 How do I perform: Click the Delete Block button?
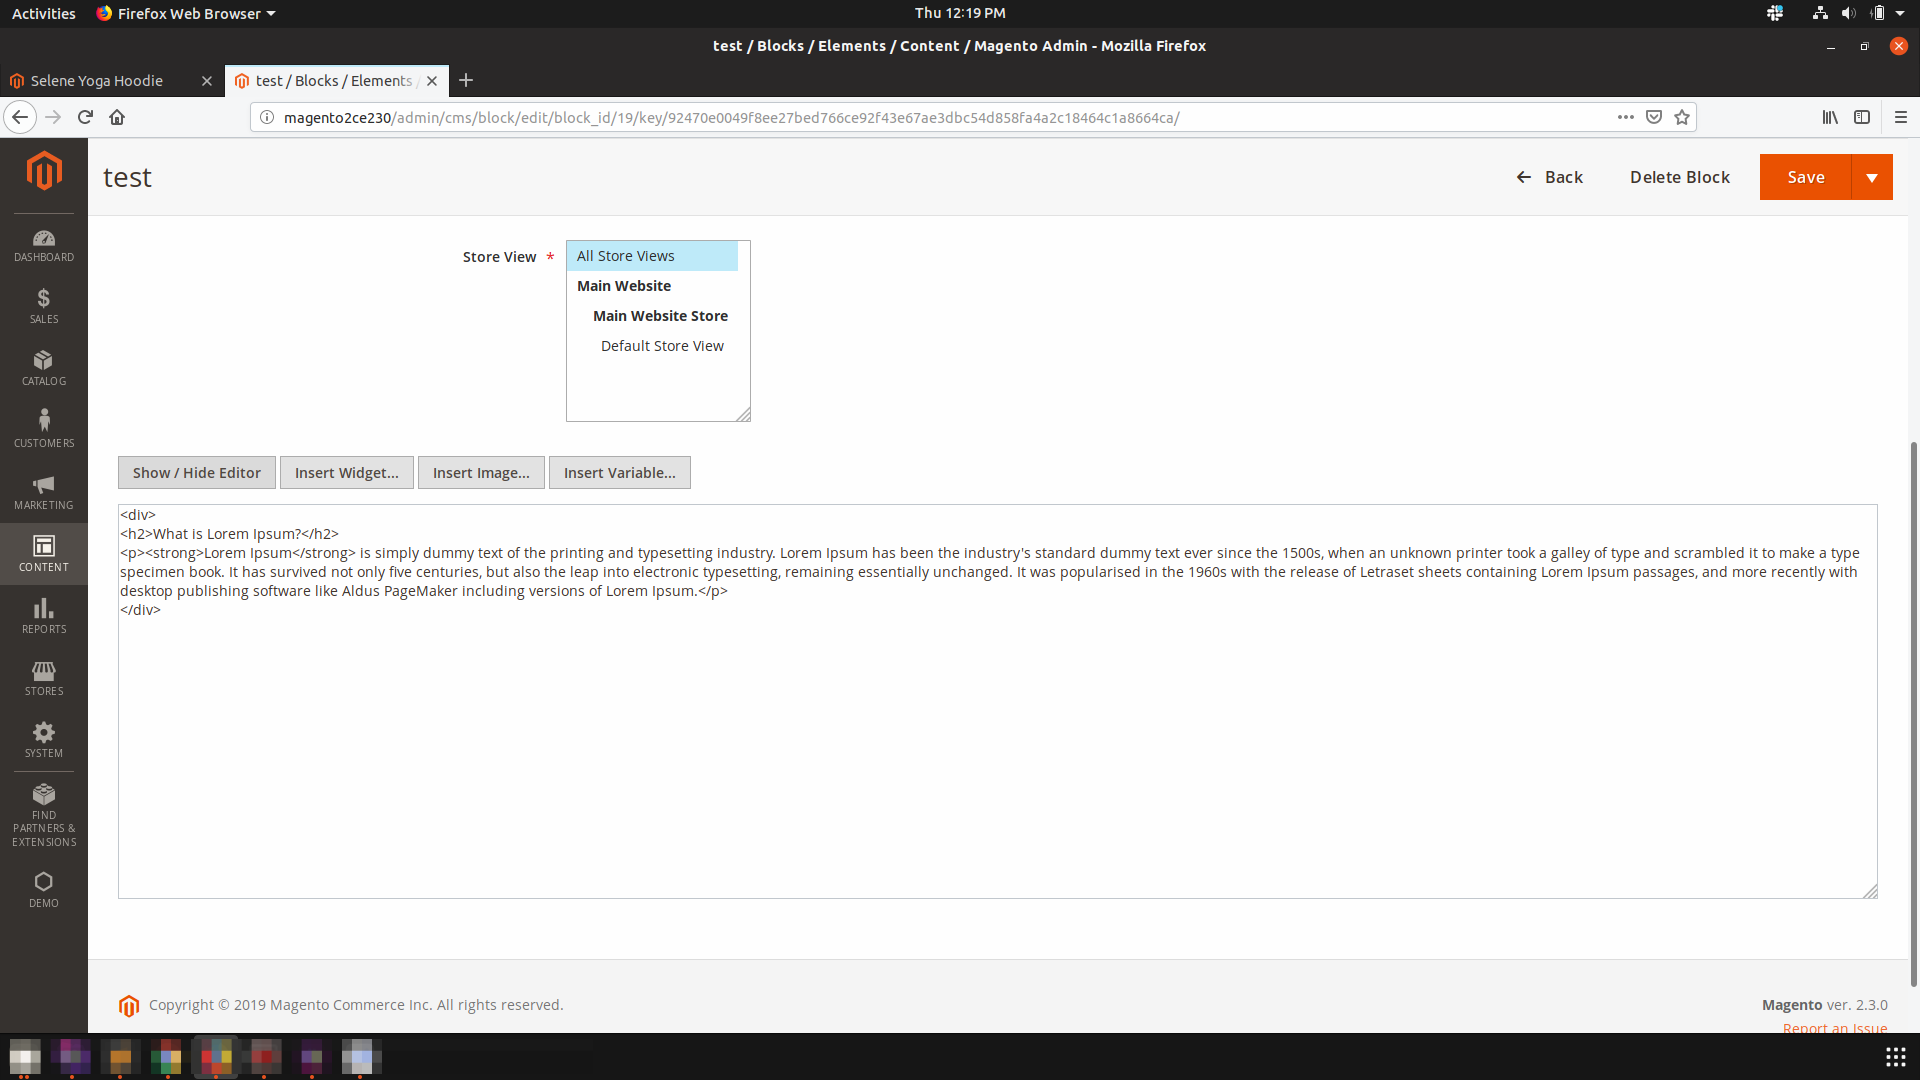[1680, 177]
